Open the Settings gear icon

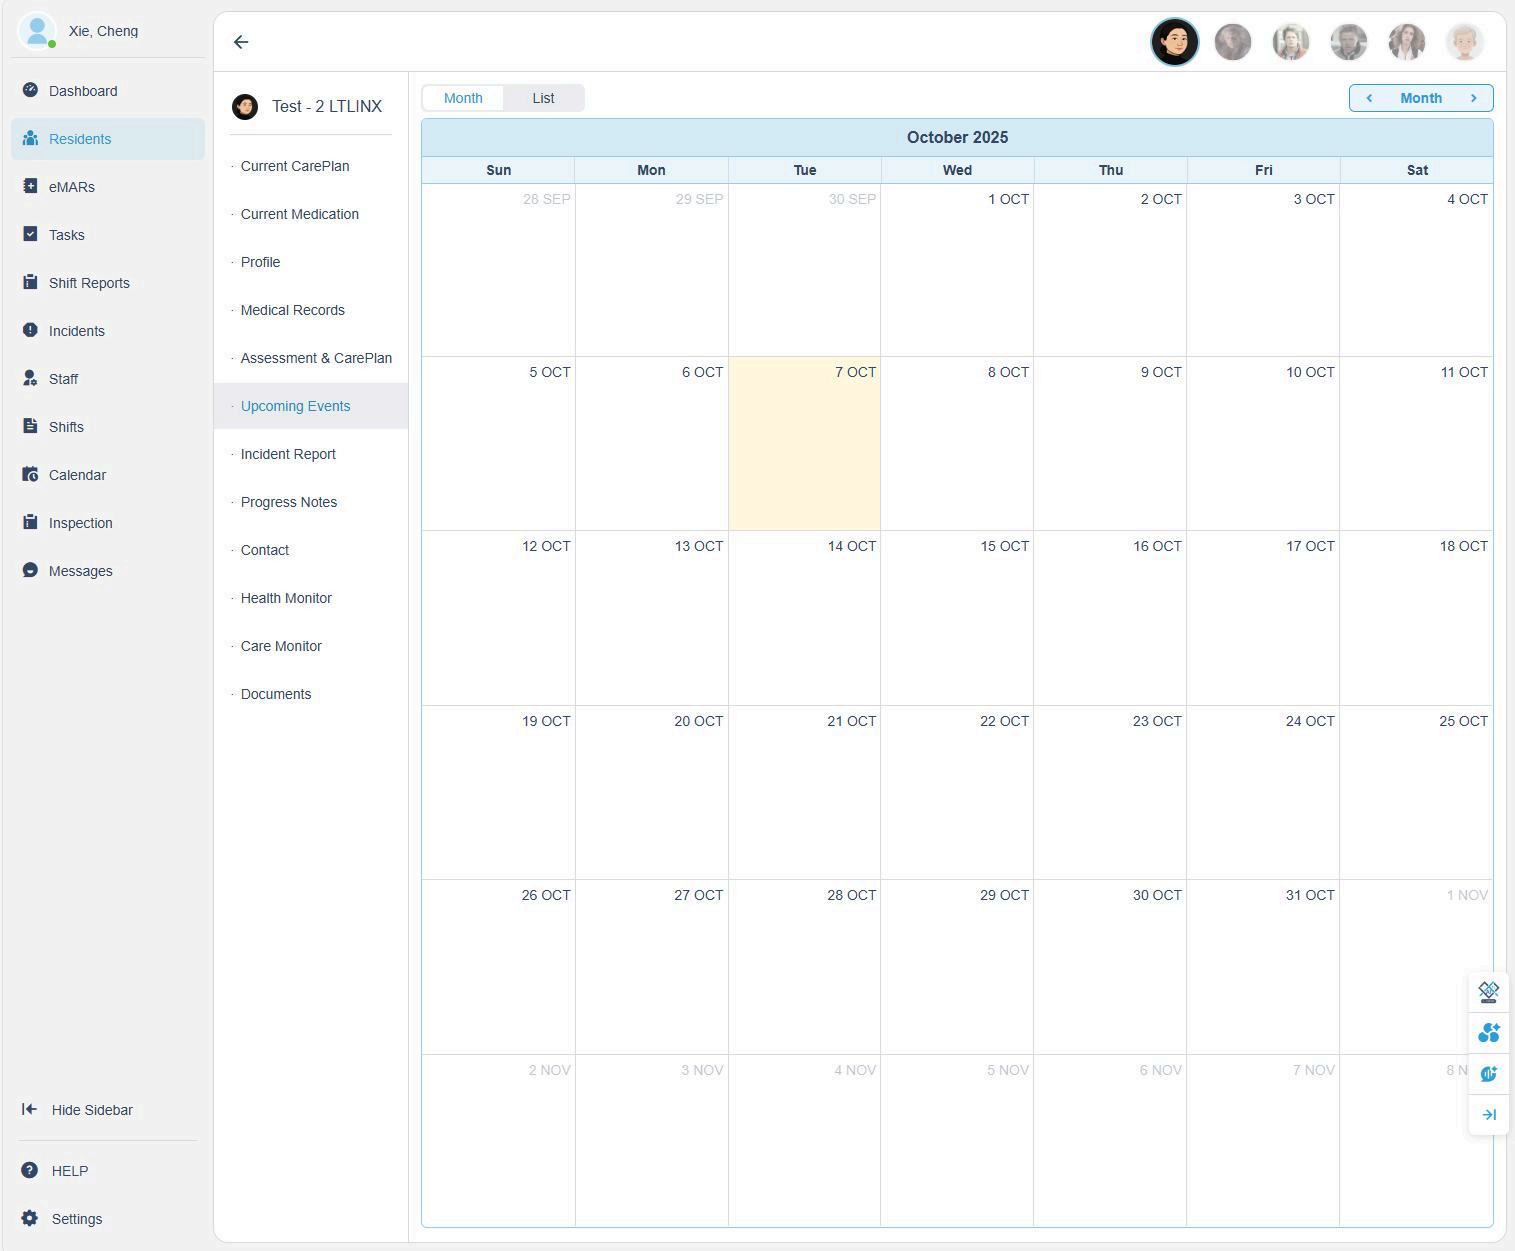[30, 1218]
